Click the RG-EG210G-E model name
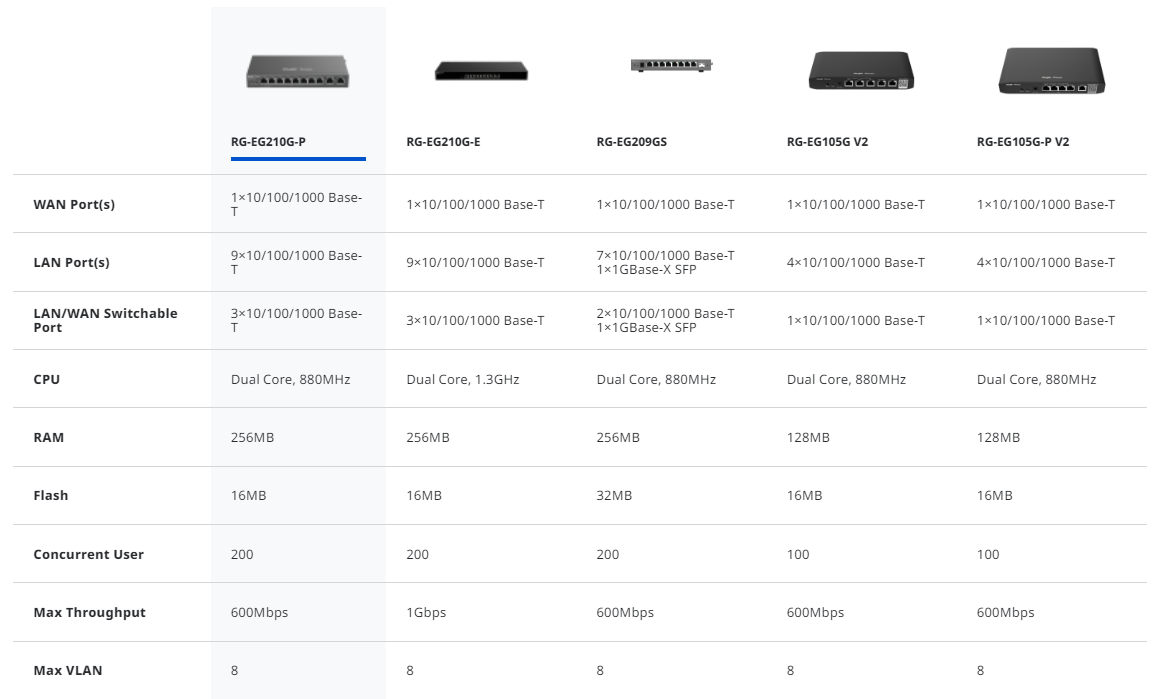1154x699 pixels. [443, 142]
